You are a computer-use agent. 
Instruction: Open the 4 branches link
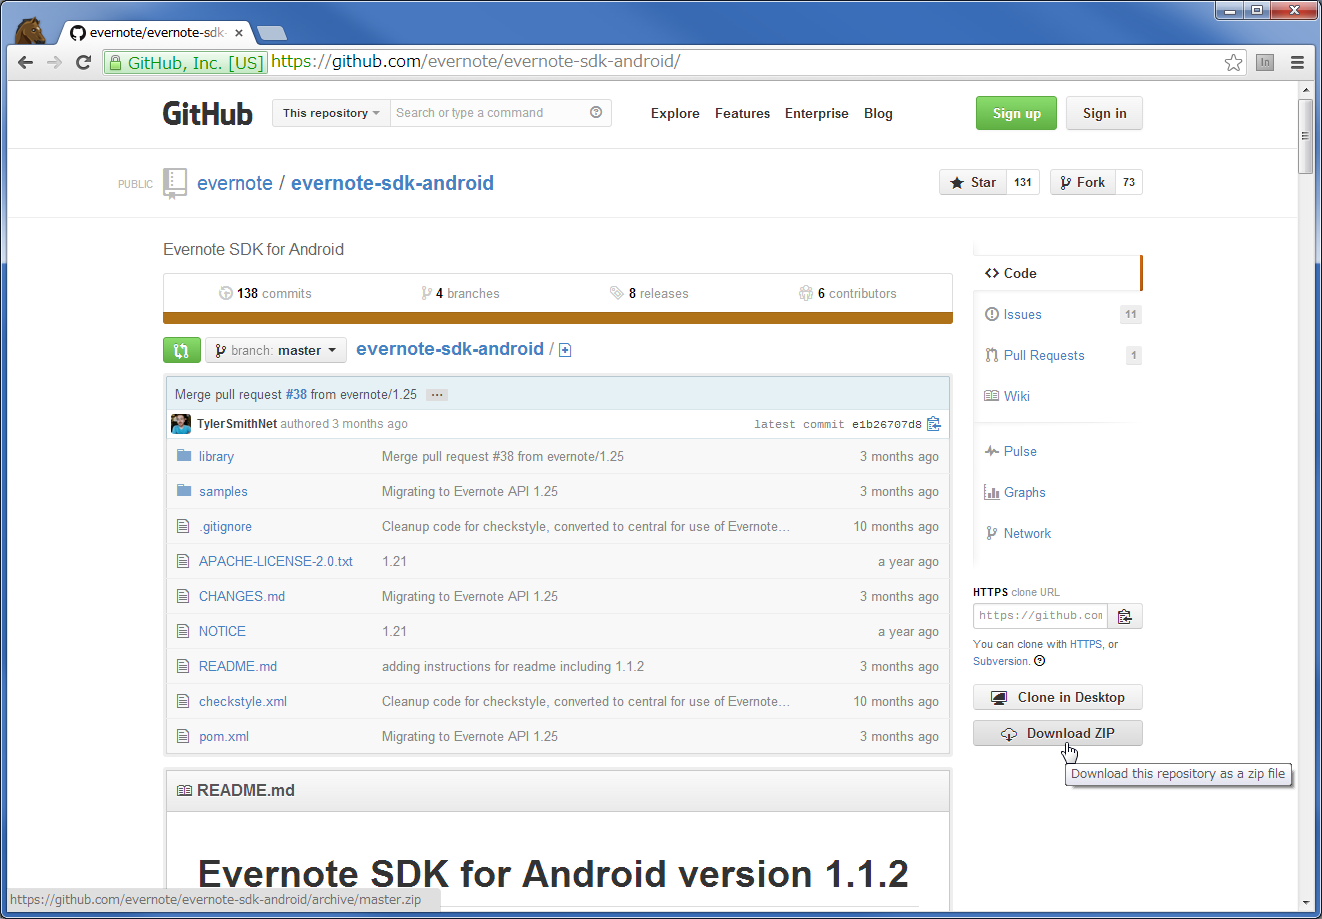pyautogui.click(x=460, y=293)
